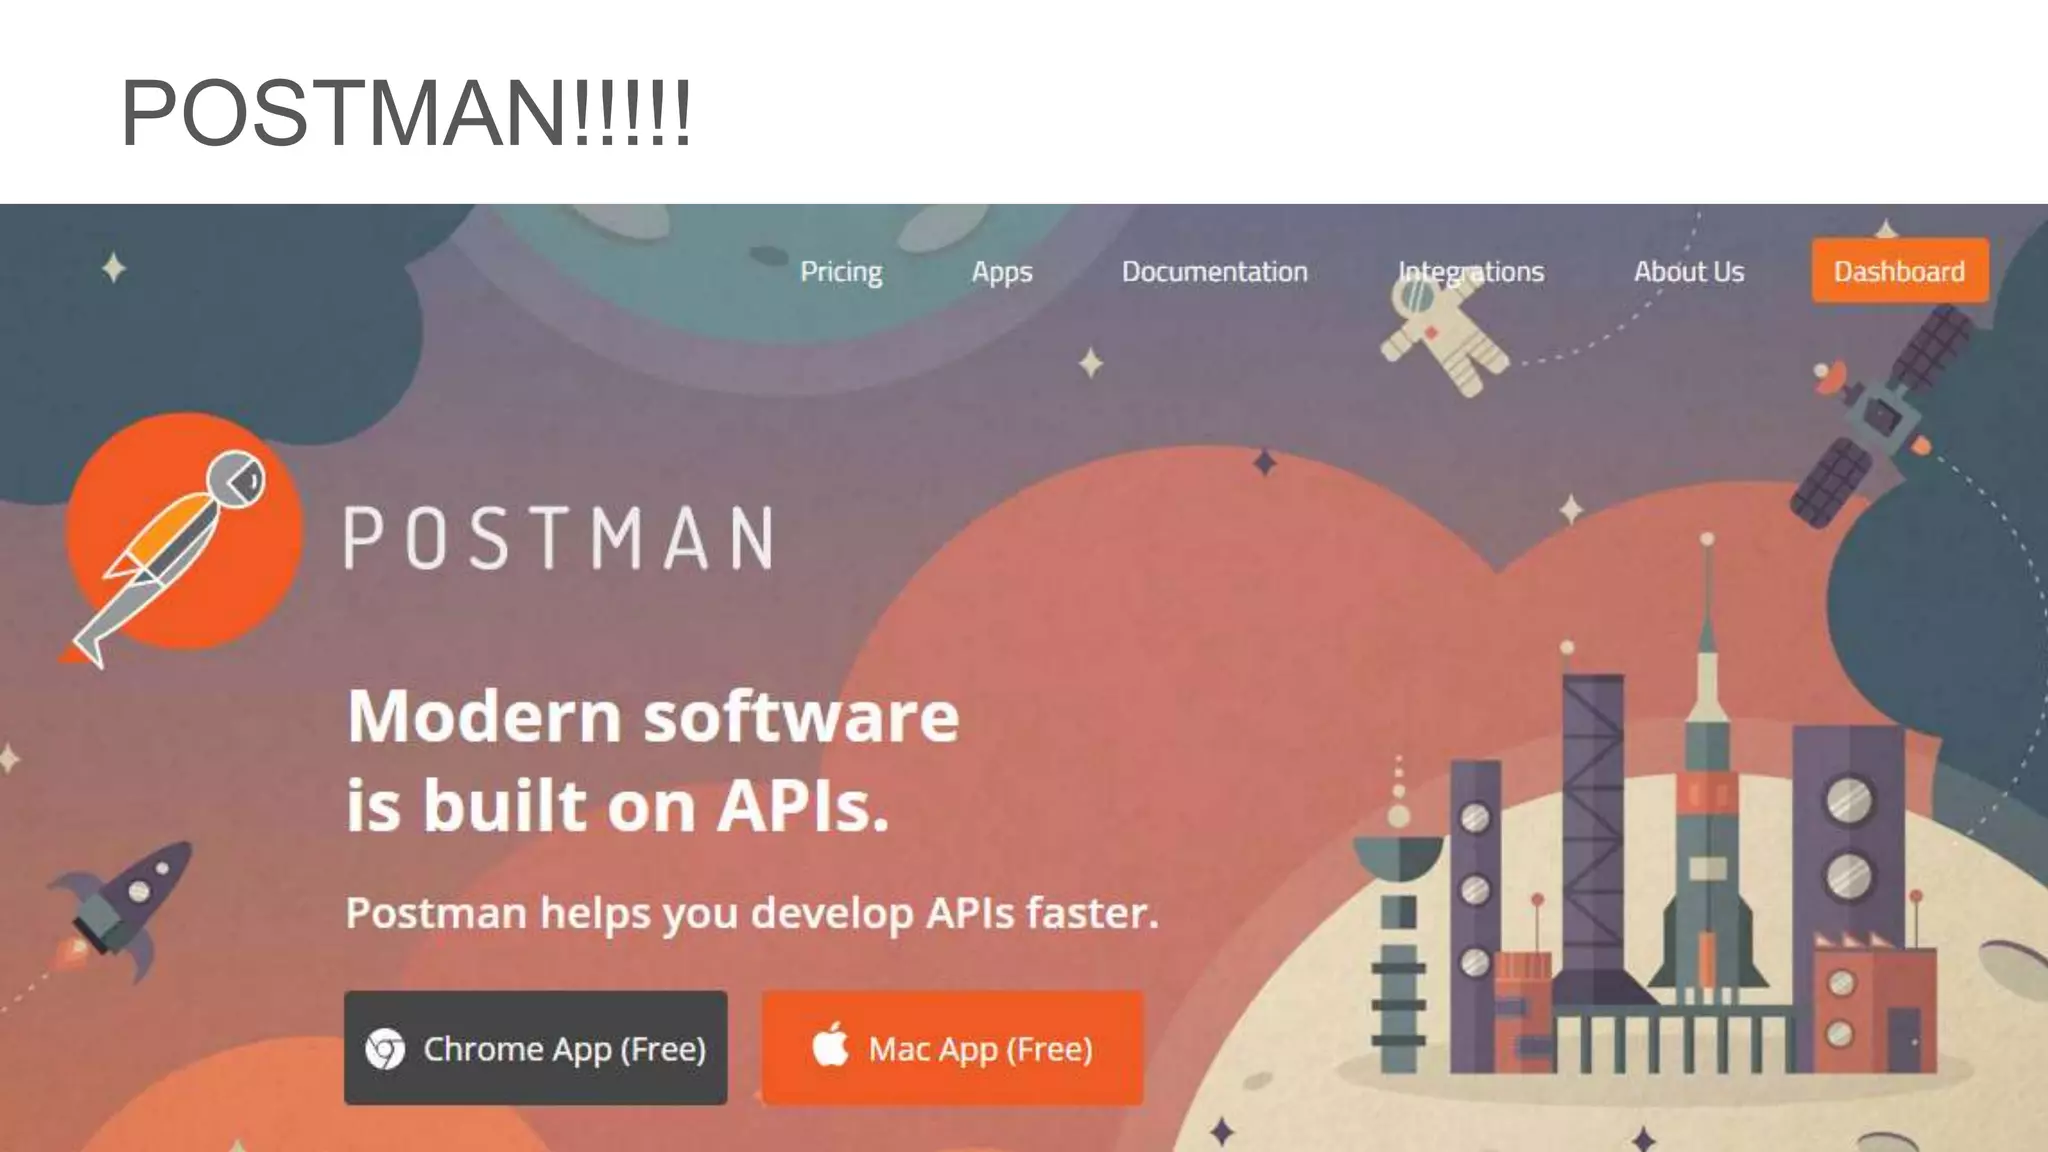Open the Apps menu item
2048x1152 pixels.
point(1002,272)
